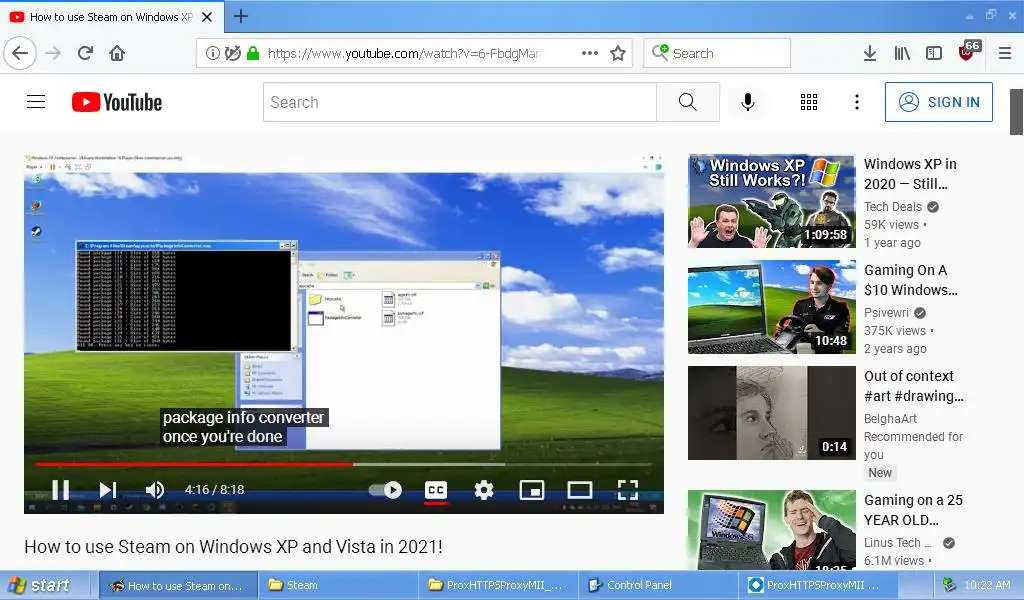Click the browser forward arrow
Image resolution: width=1024 pixels, height=600 pixels.
point(53,54)
